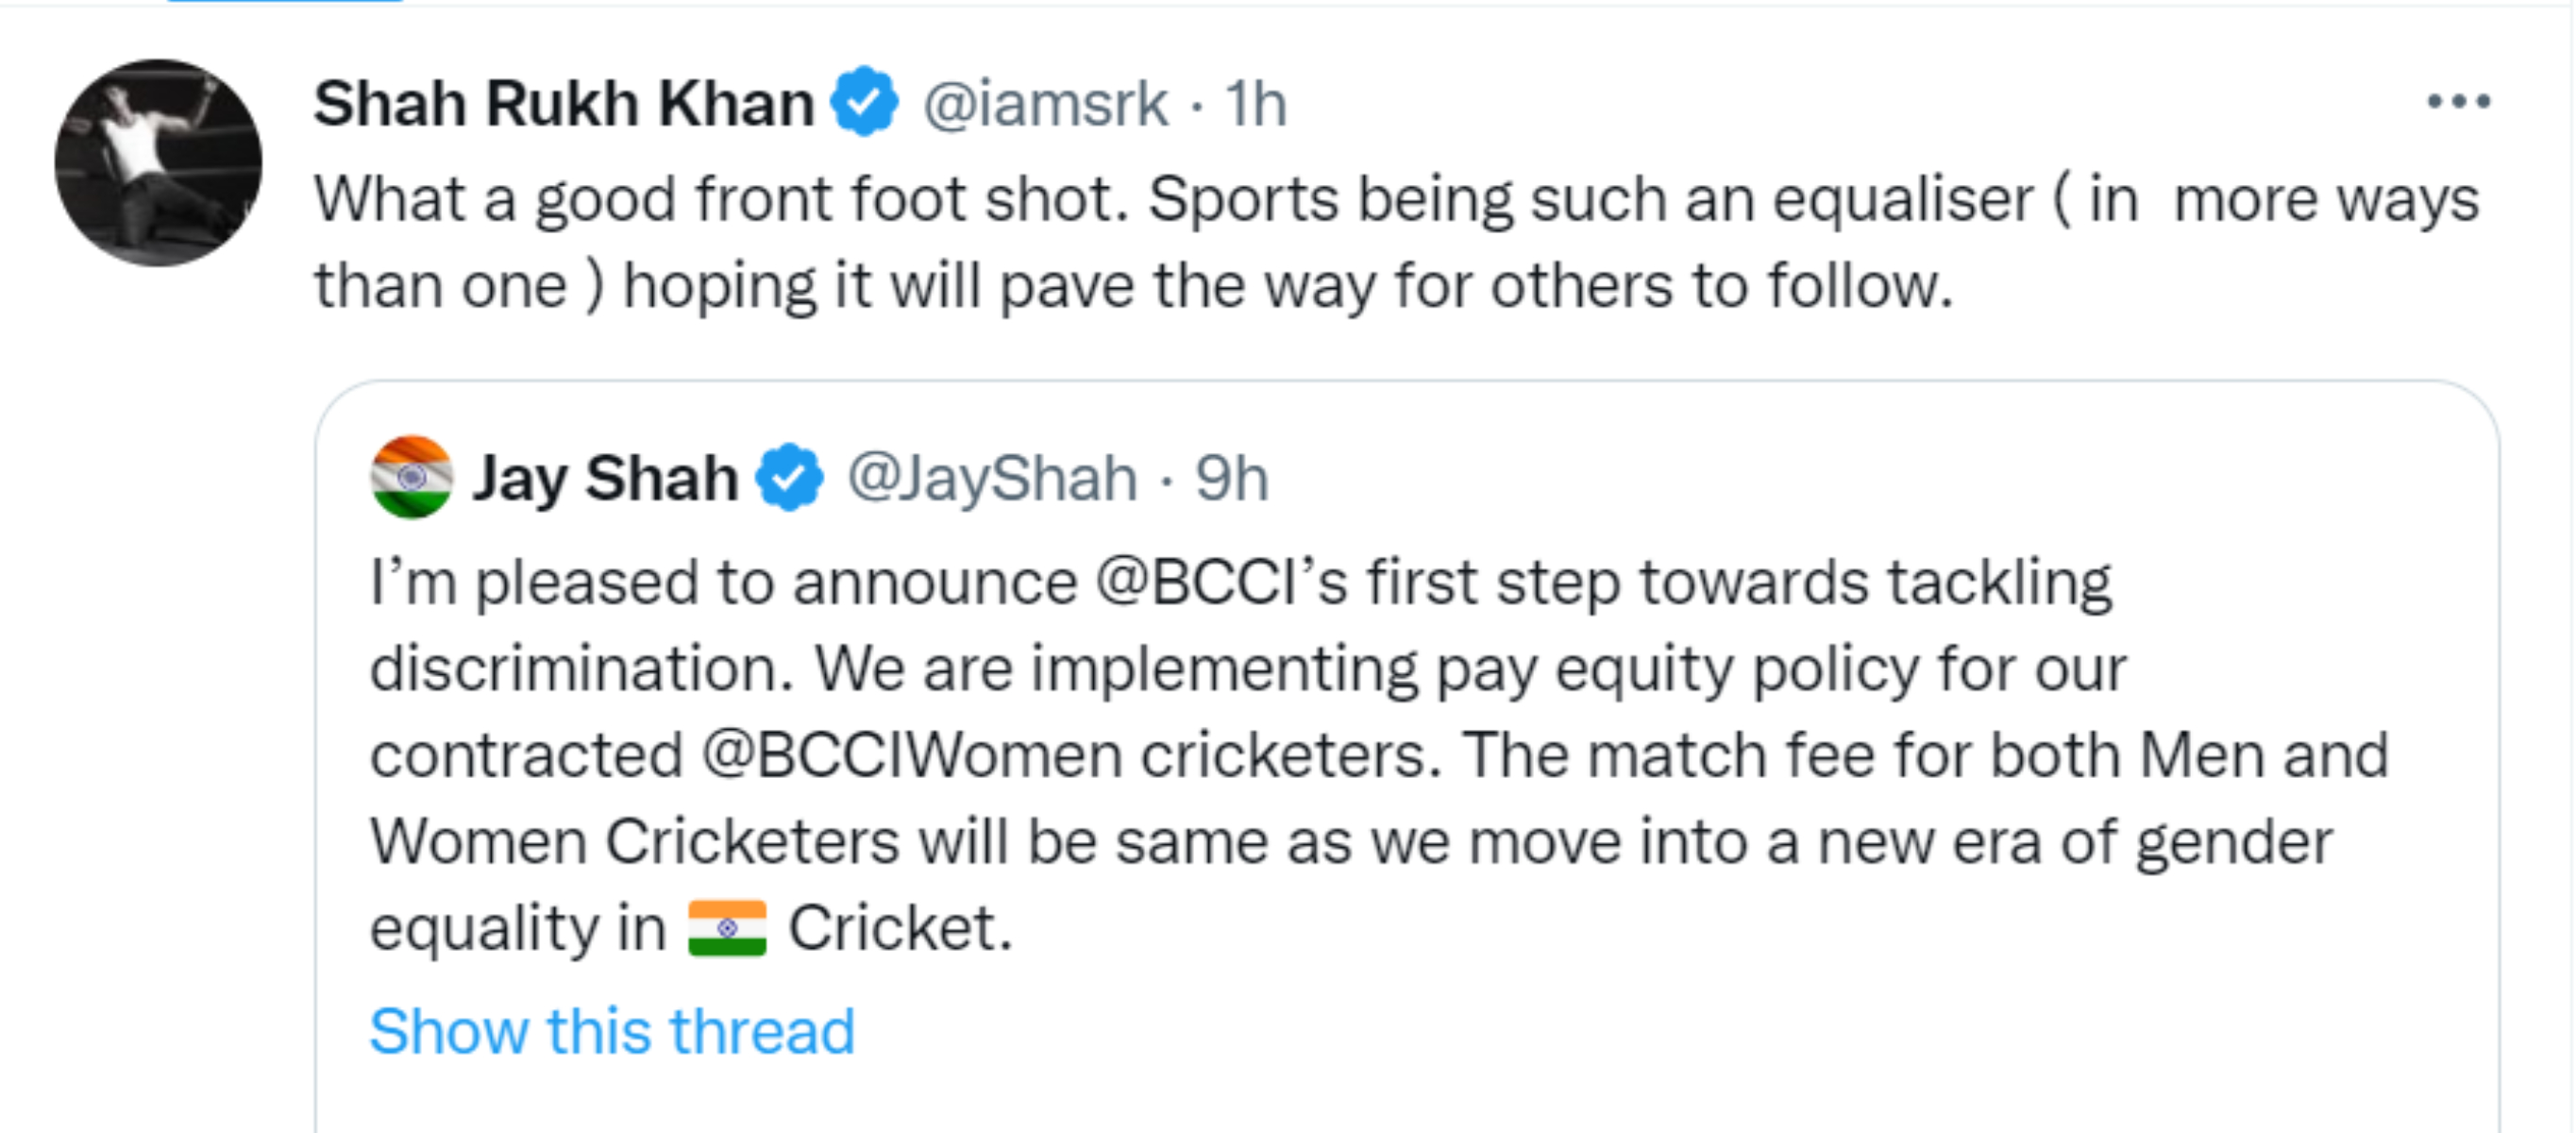Open the more options three-dot menu
Image resolution: width=2576 pixels, height=1133 pixels.
2458,101
